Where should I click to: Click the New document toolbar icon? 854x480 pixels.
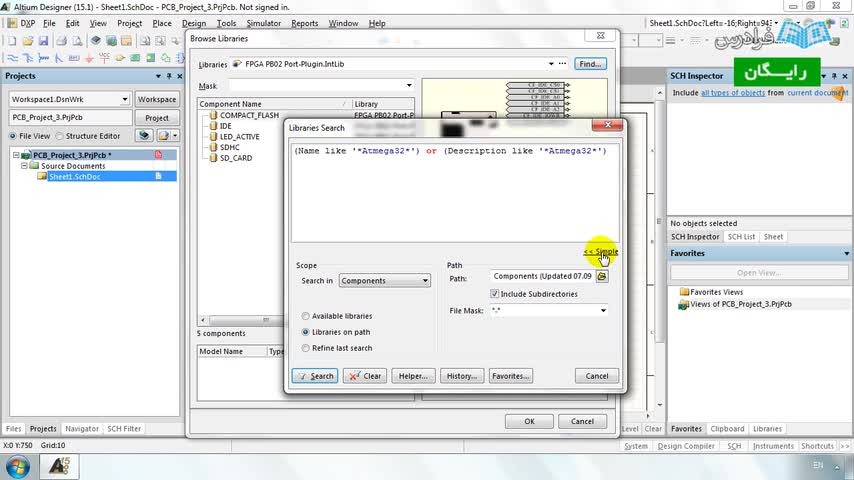(12, 41)
